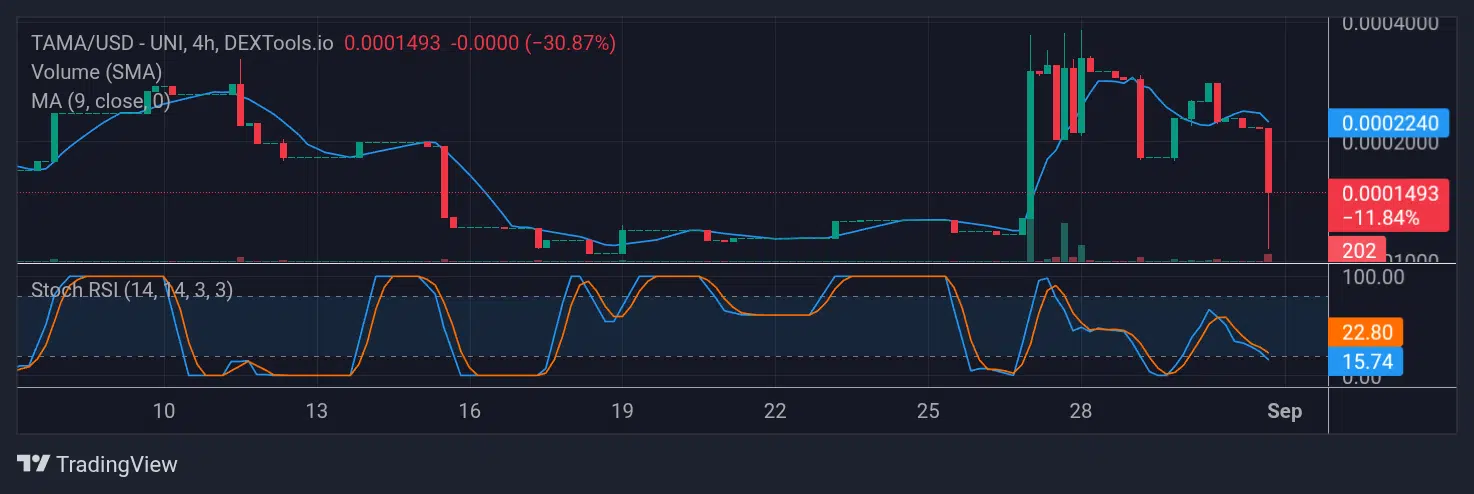Open the TradingView text link
Screen dimensions: 1474x494
tap(117, 464)
